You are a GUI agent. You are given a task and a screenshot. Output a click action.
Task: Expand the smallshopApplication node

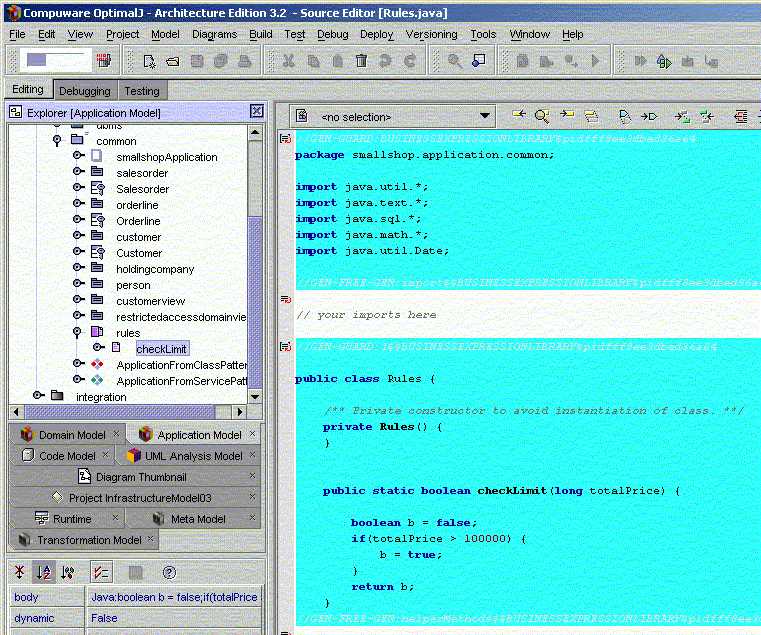[x=78, y=155]
